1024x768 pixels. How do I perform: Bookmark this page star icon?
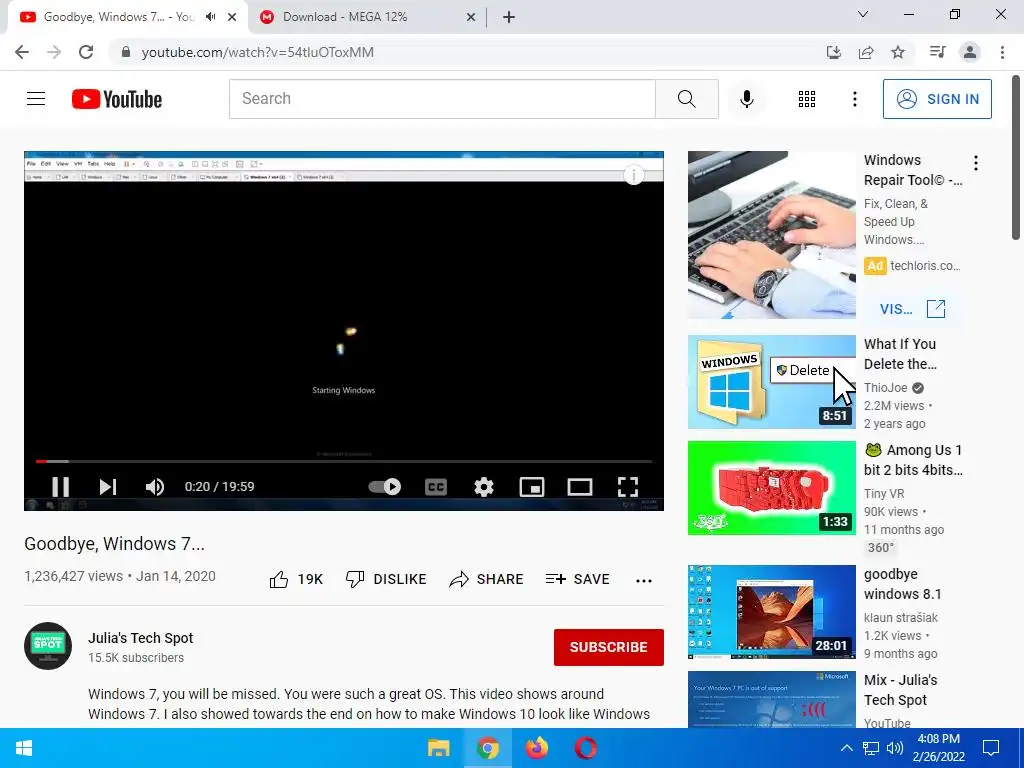click(898, 52)
